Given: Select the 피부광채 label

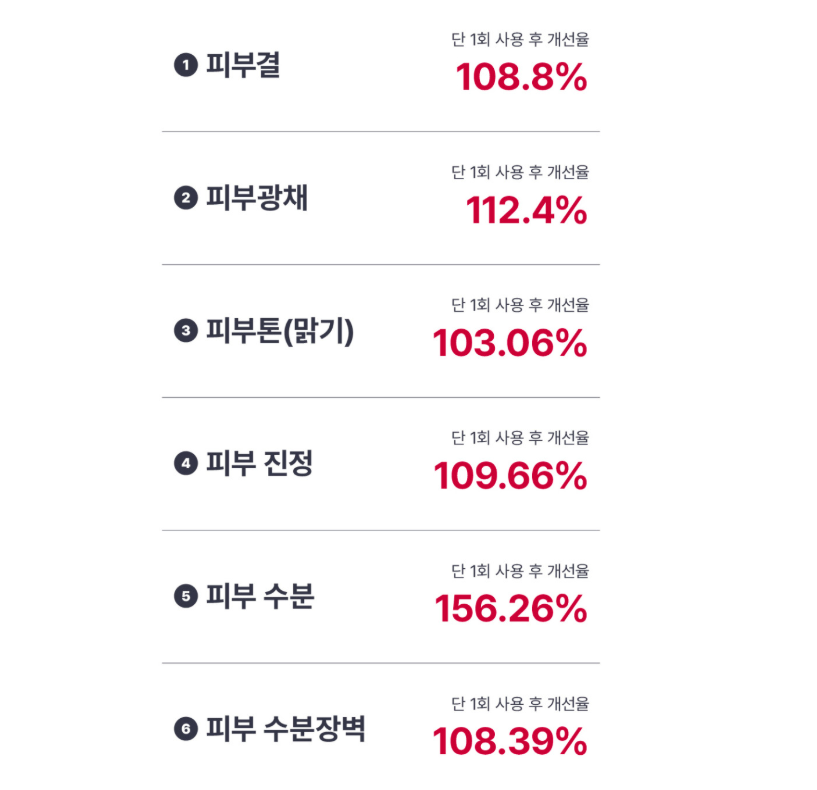Looking at the screenshot, I should (x=257, y=199).
